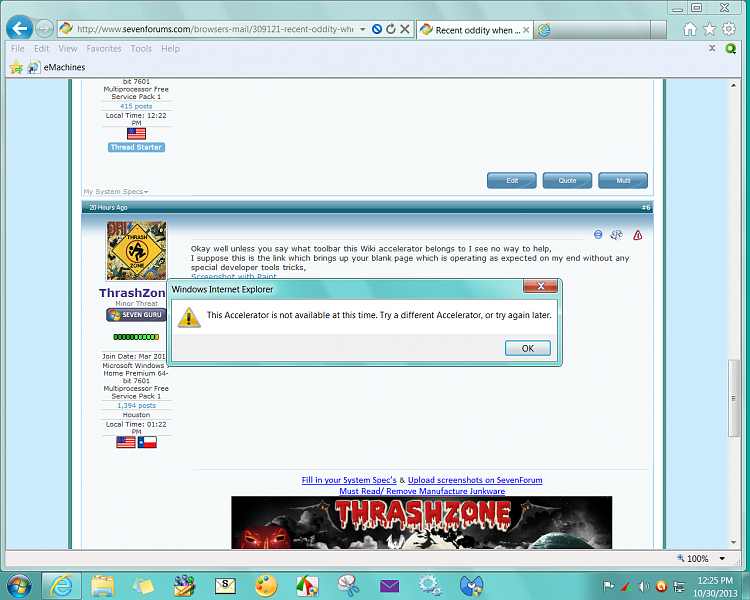The height and width of the screenshot is (600, 750).
Task: Click the volume speaker tray icon
Action: tap(644, 586)
